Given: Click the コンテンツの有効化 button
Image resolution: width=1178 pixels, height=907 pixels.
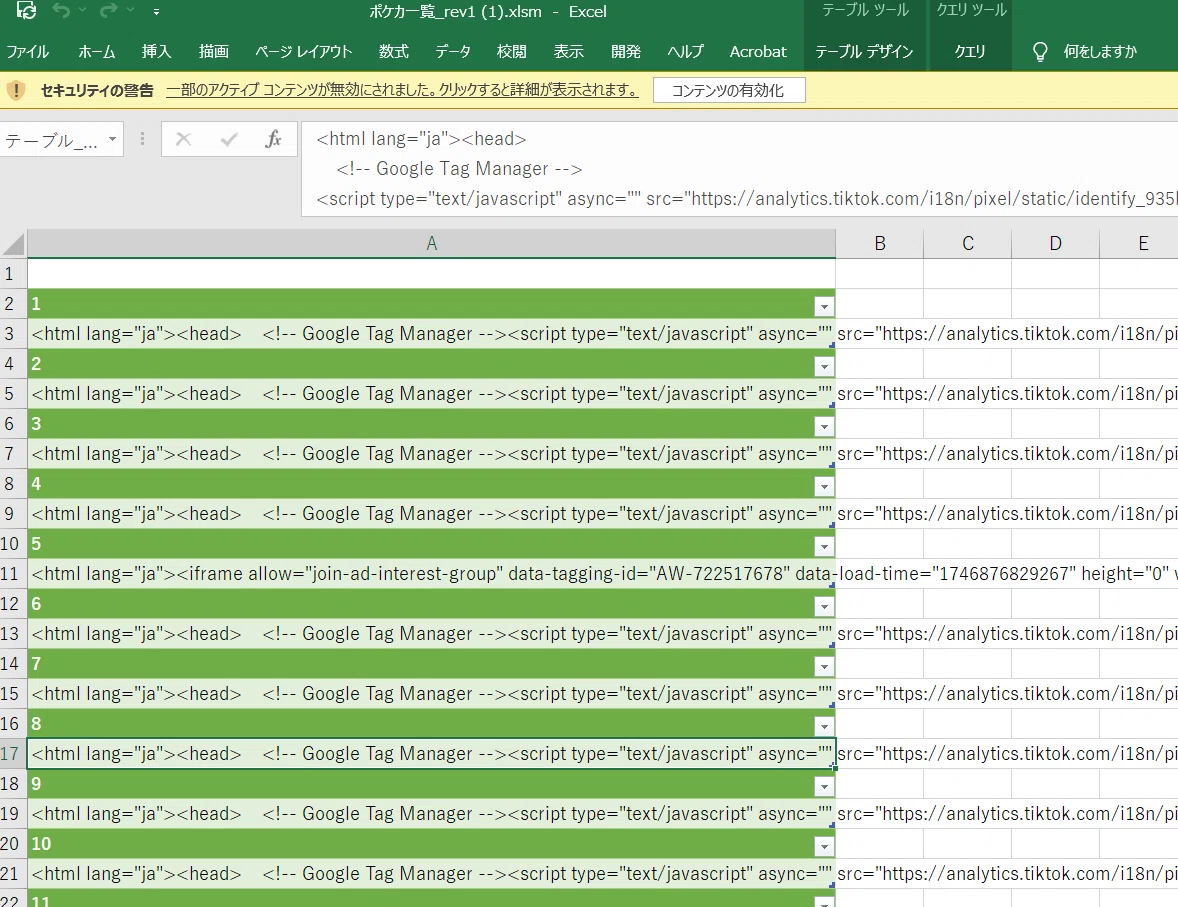Looking at the screenshot, I should [x=729, y=90].
